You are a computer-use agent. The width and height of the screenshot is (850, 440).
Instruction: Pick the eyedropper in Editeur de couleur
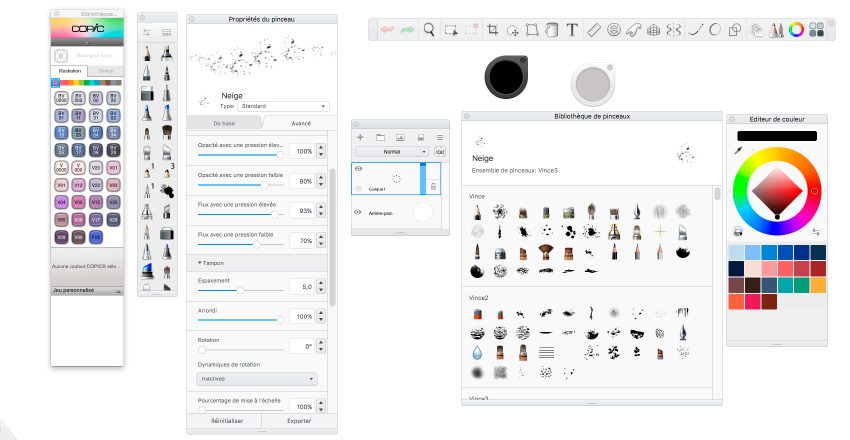click(x=738, y=150)
